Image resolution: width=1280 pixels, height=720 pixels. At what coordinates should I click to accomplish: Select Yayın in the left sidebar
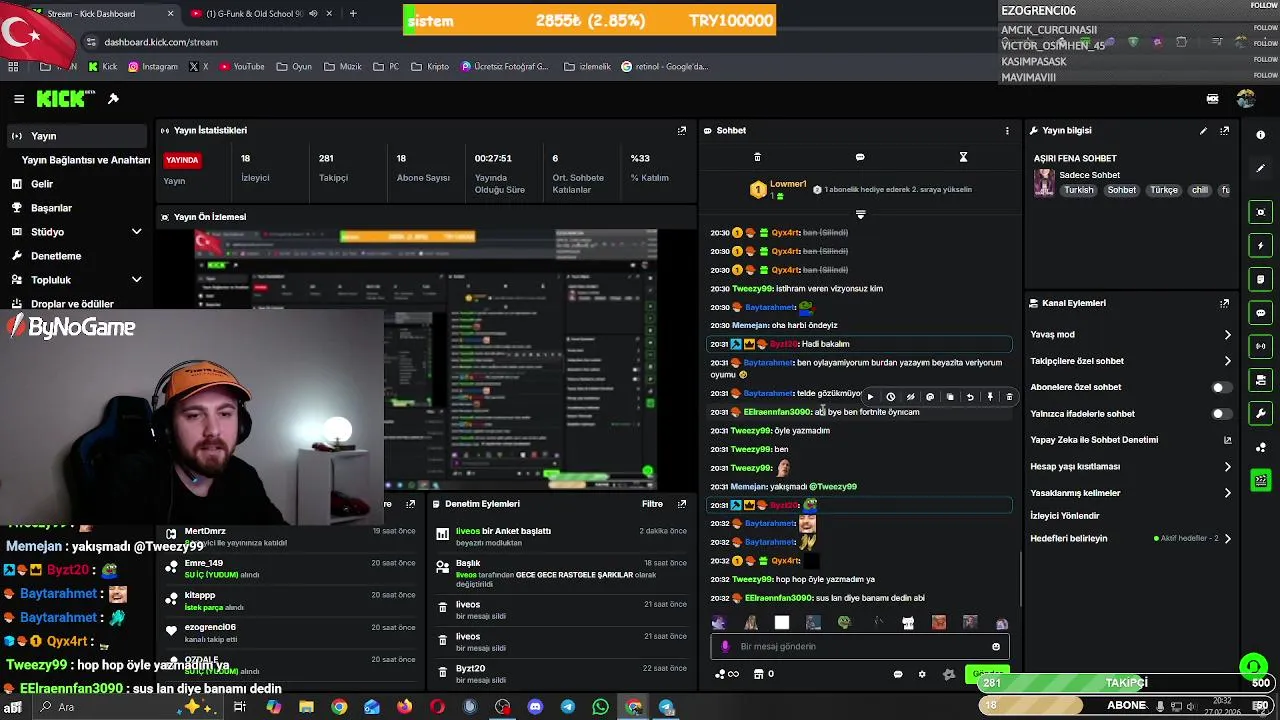coord(75,136)
